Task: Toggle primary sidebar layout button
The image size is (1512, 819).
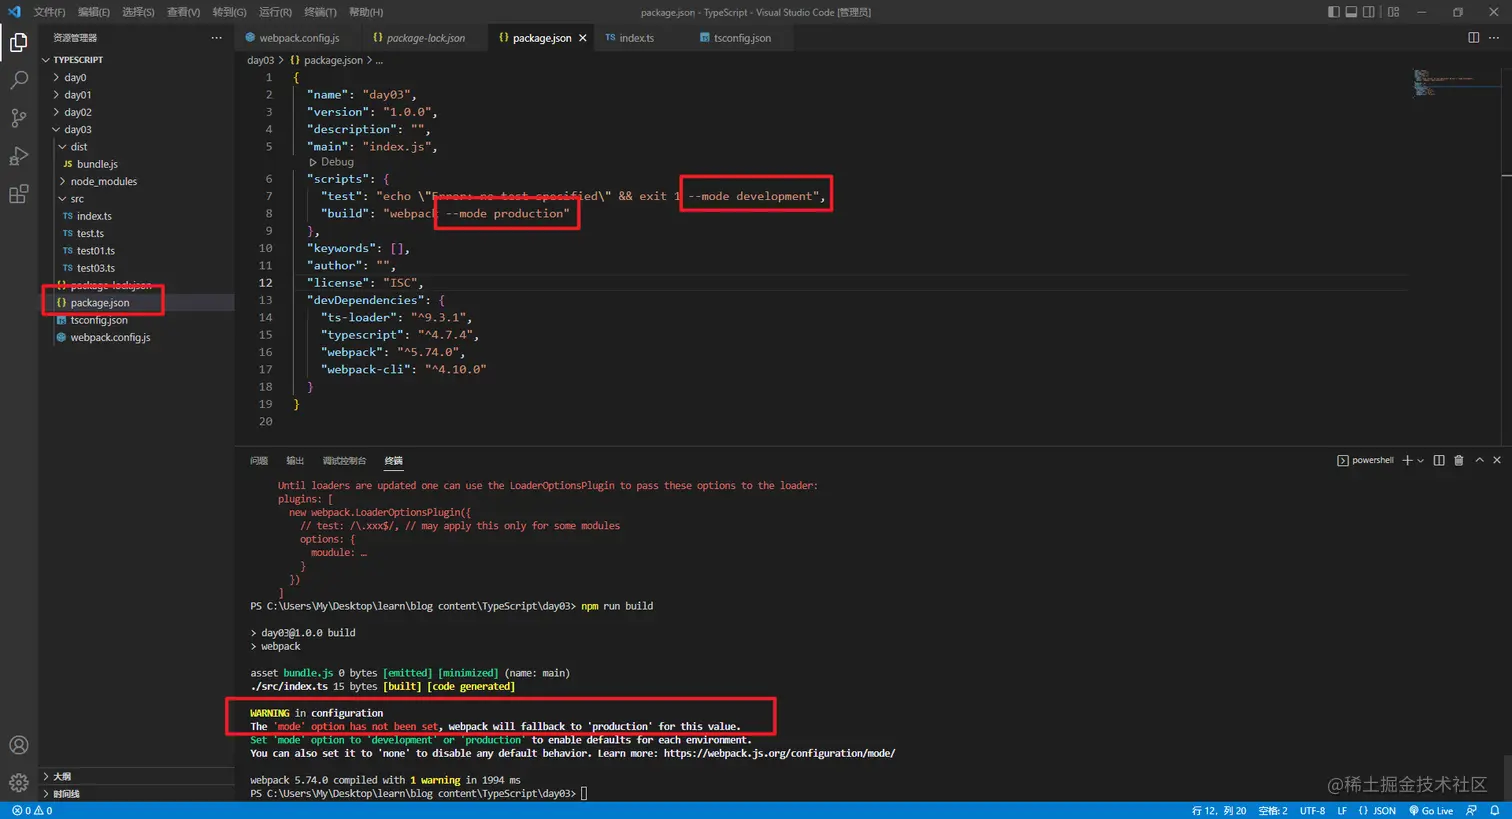Action: click(x=1333, y=12)
